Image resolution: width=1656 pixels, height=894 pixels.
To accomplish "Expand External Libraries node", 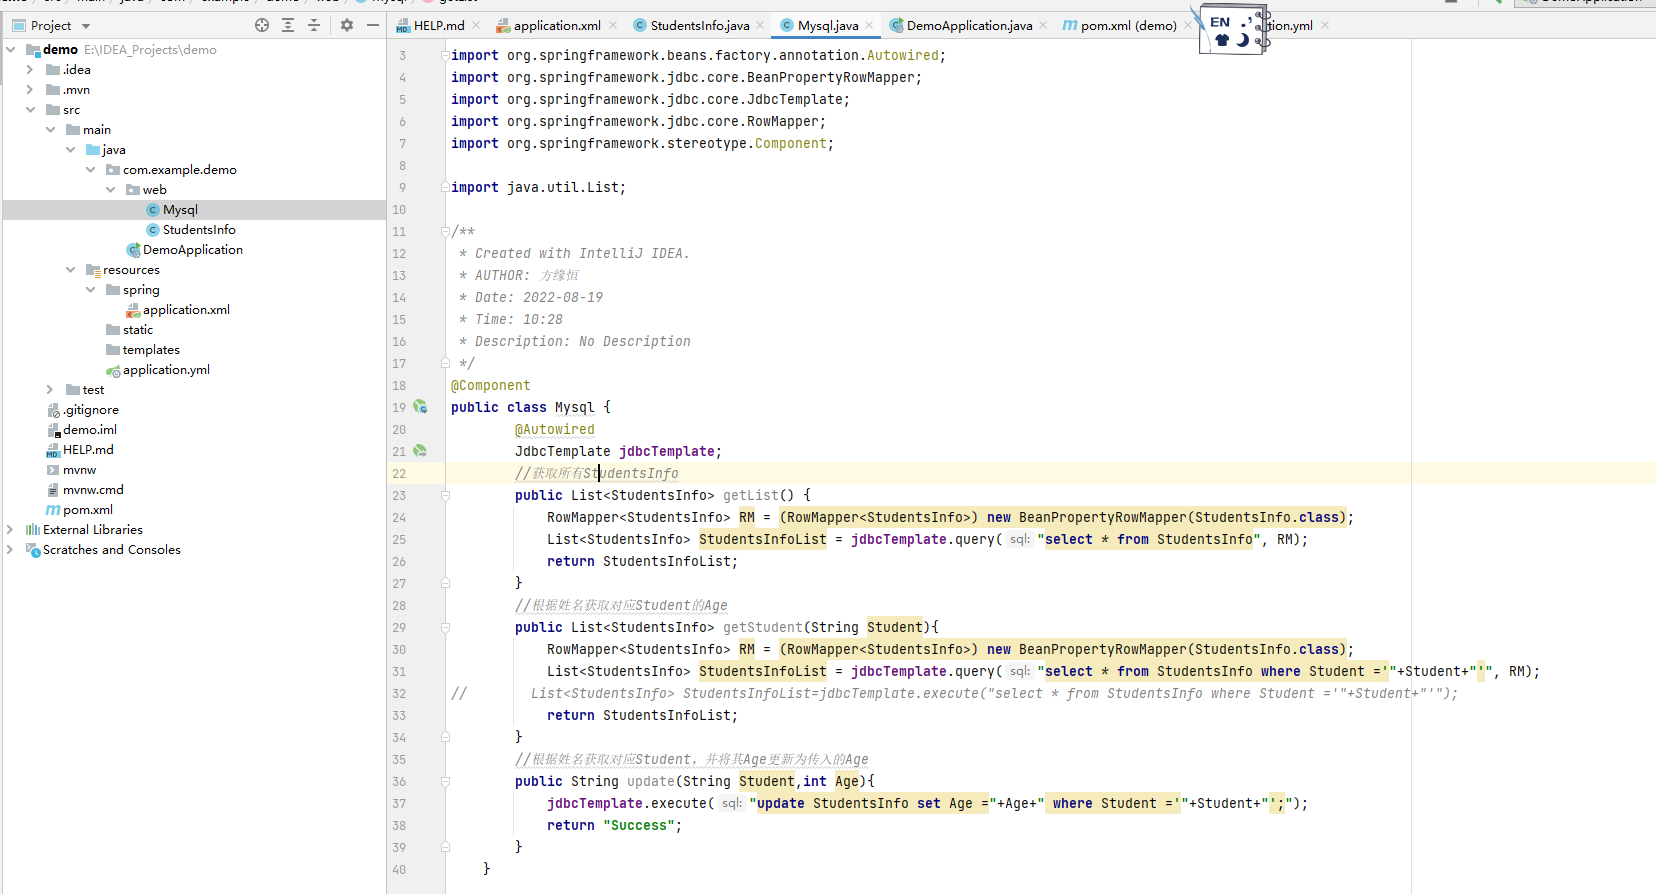I will (10, 529).
